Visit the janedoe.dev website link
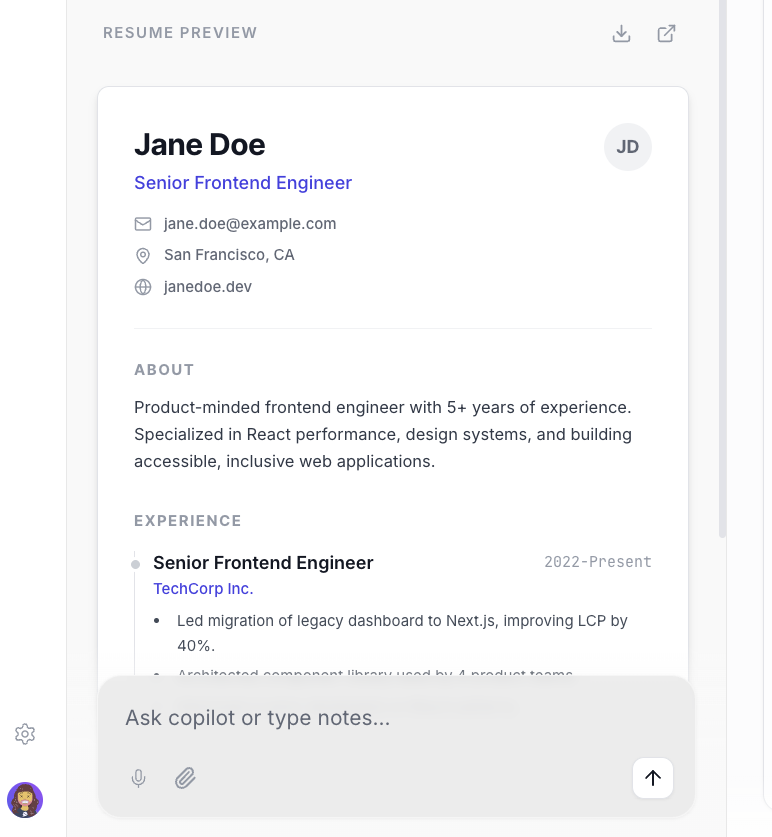The height and width of the screenshot is (837, 772). (207, 286)
